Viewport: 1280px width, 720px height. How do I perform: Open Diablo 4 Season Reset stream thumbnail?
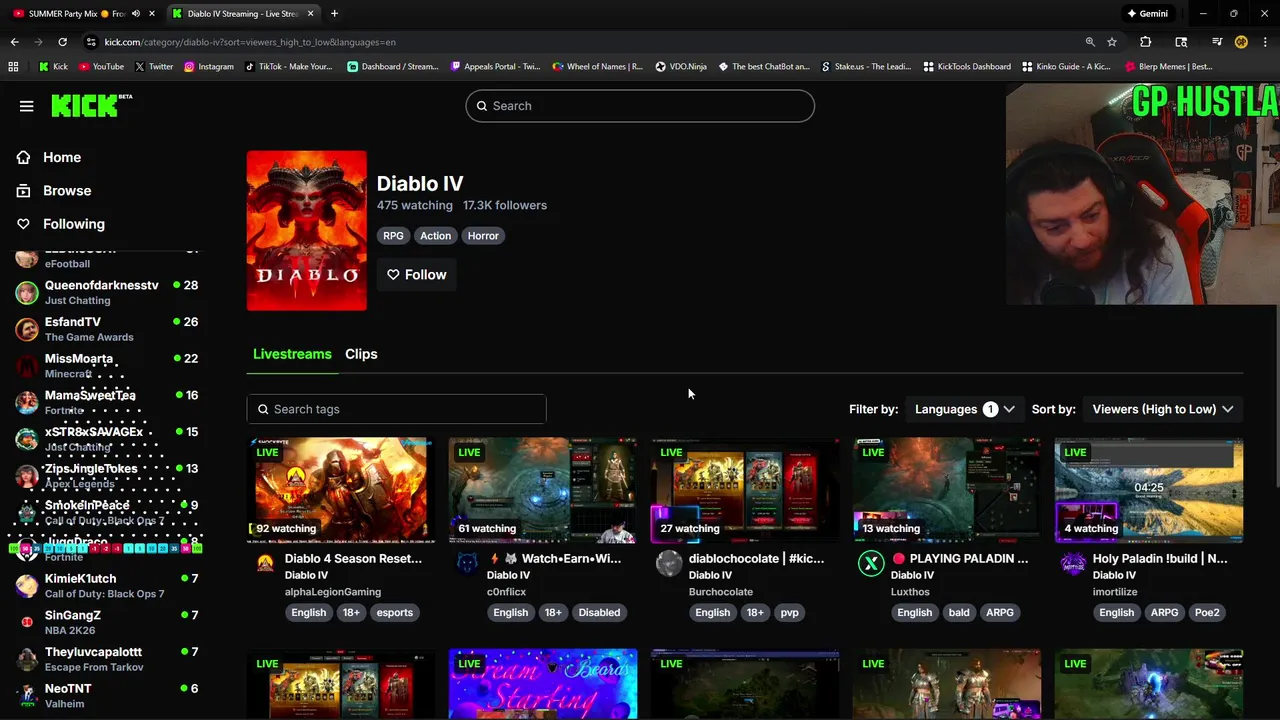tap(341, 490)
